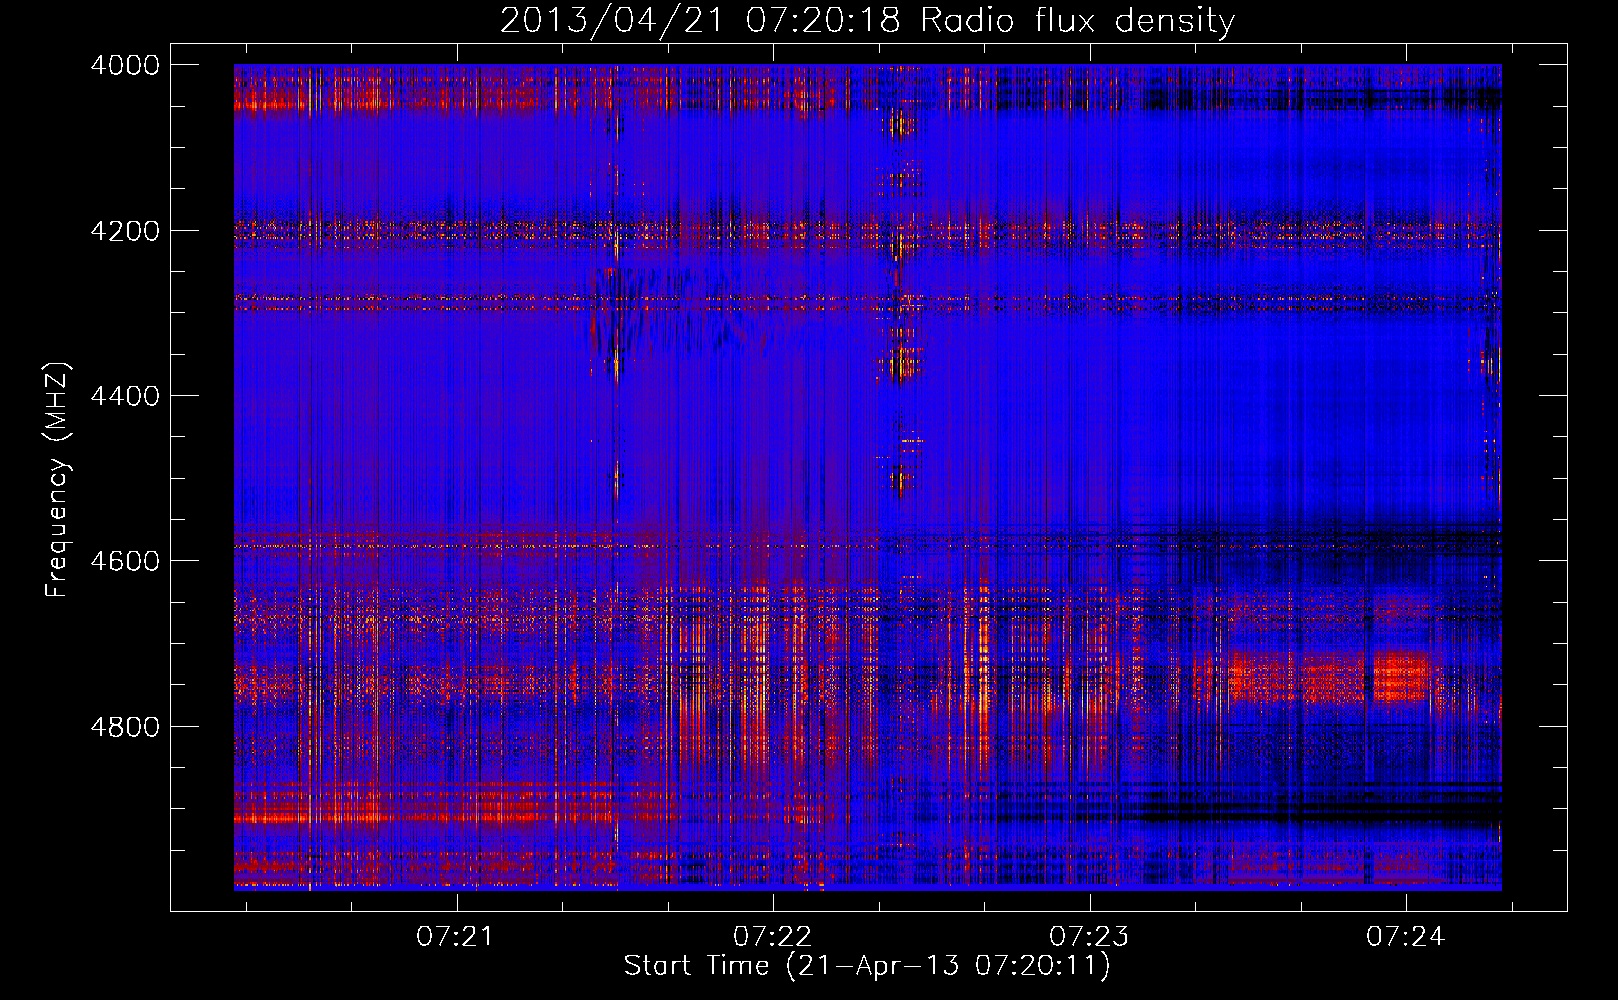The width and height of the screenshot is (1618, 1000).
Task: Click the 4200 frequency axis label
Action: [x=125, y=231]
